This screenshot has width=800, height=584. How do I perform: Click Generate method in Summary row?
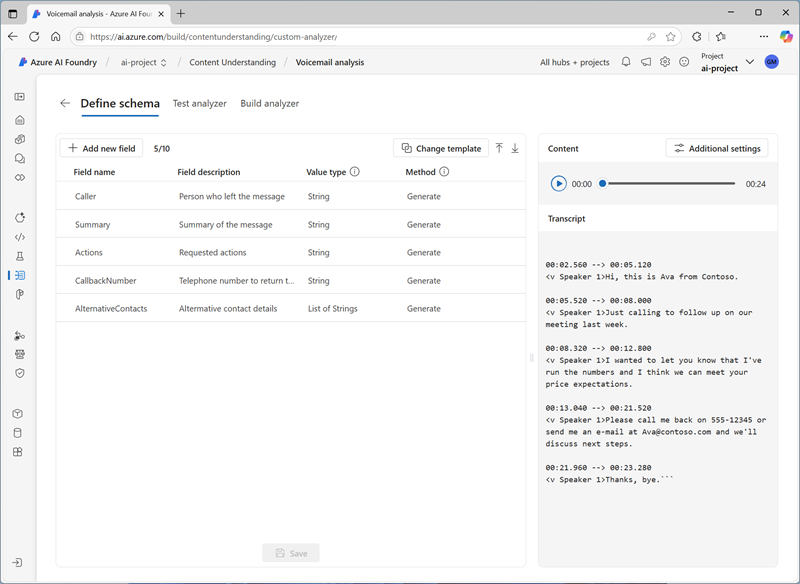click(x=423, y=224)
